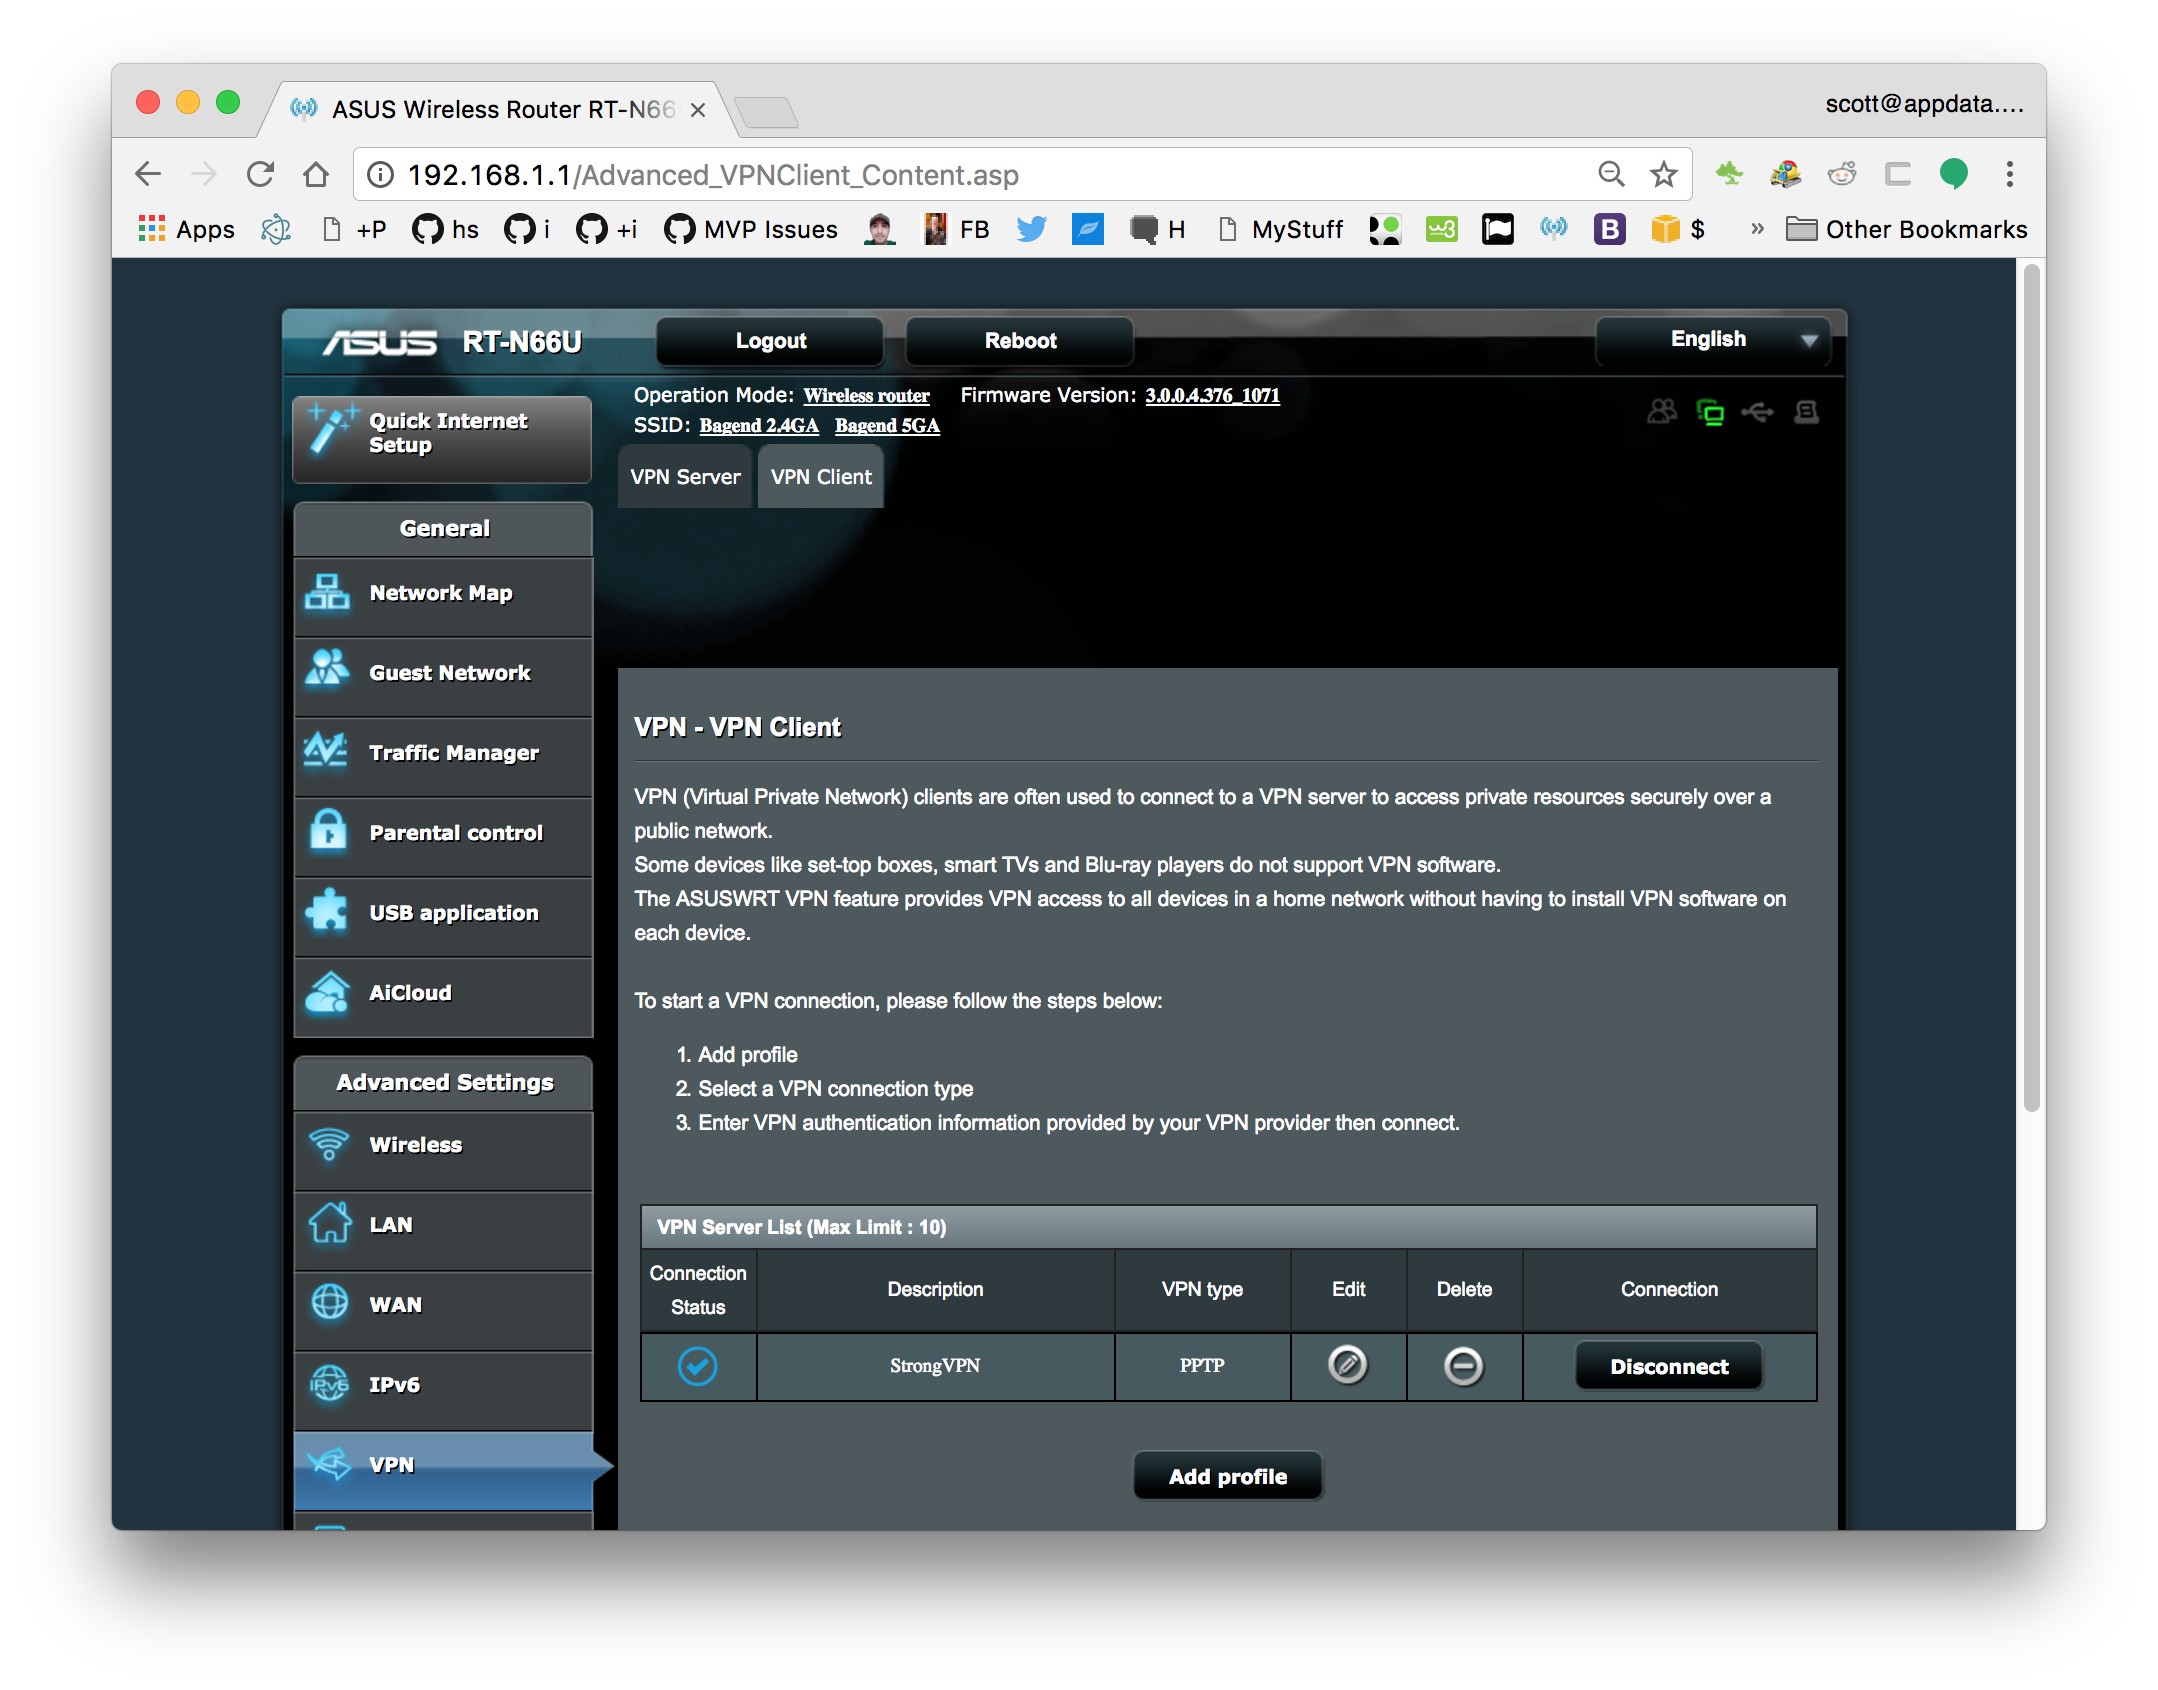The width and height of the screenshot is (2158, 1690).
Task: Open Bagend 2.4GA SSID link
Action: click(x=759, y=425)
